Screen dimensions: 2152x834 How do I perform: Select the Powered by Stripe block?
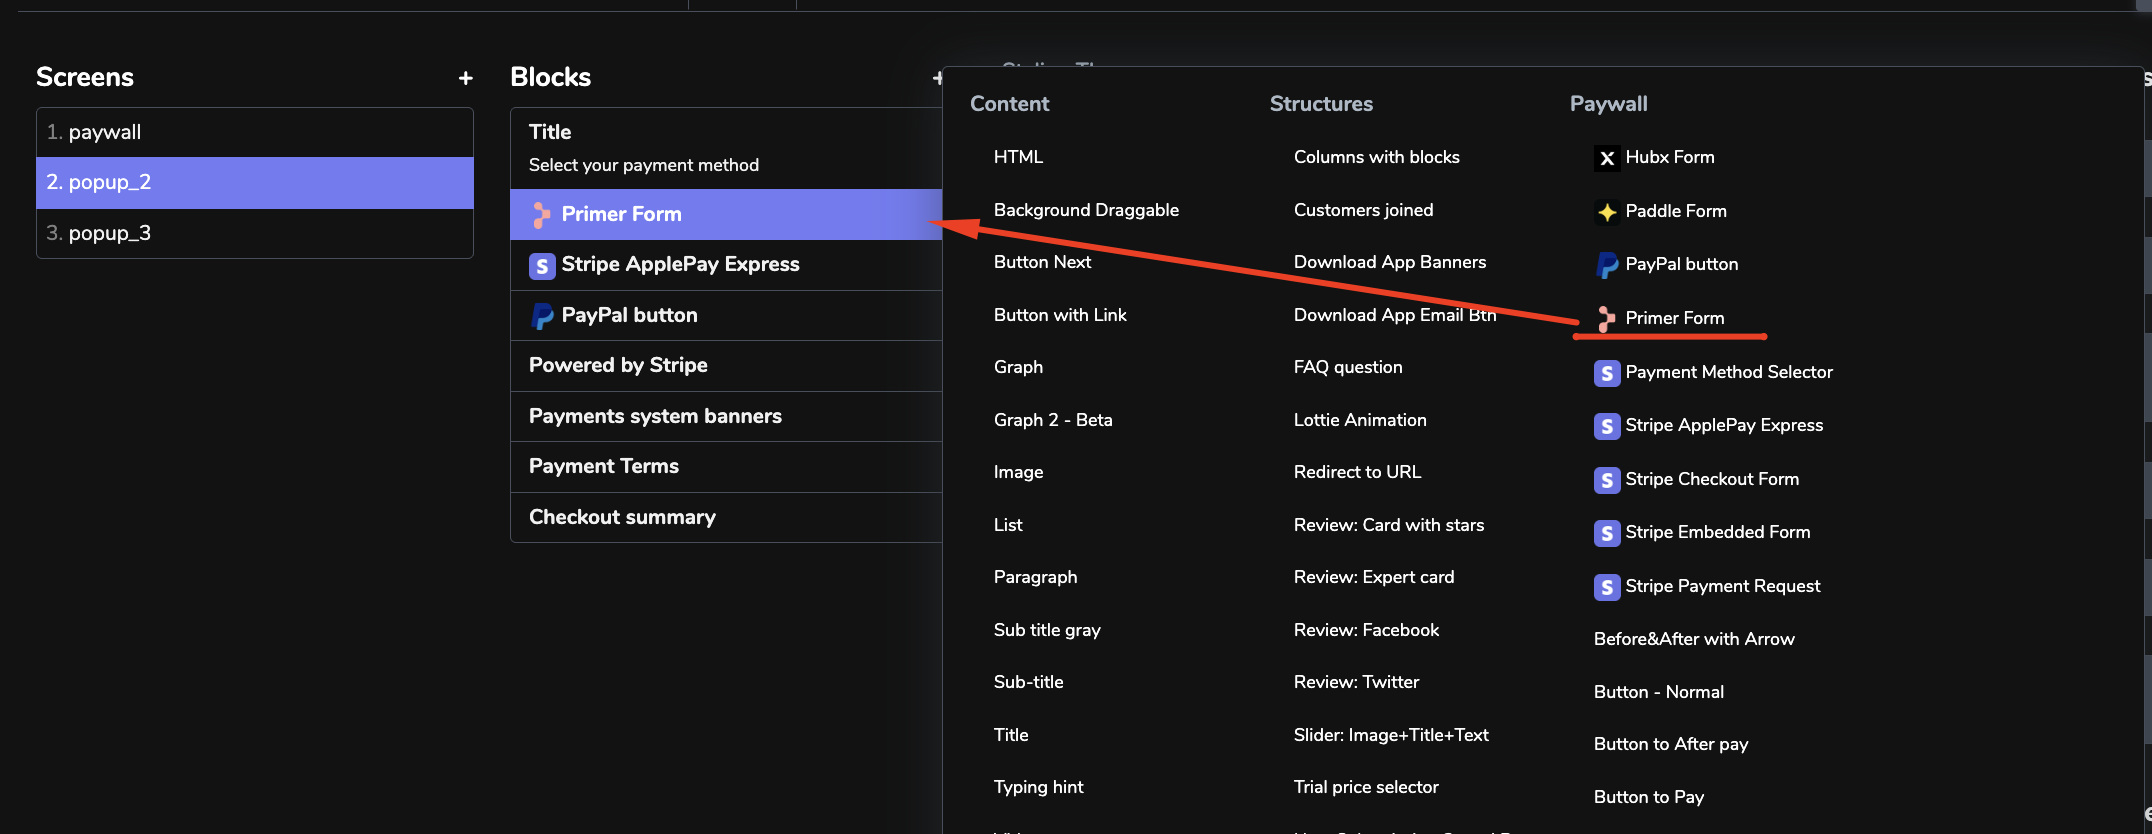point(726,366)
